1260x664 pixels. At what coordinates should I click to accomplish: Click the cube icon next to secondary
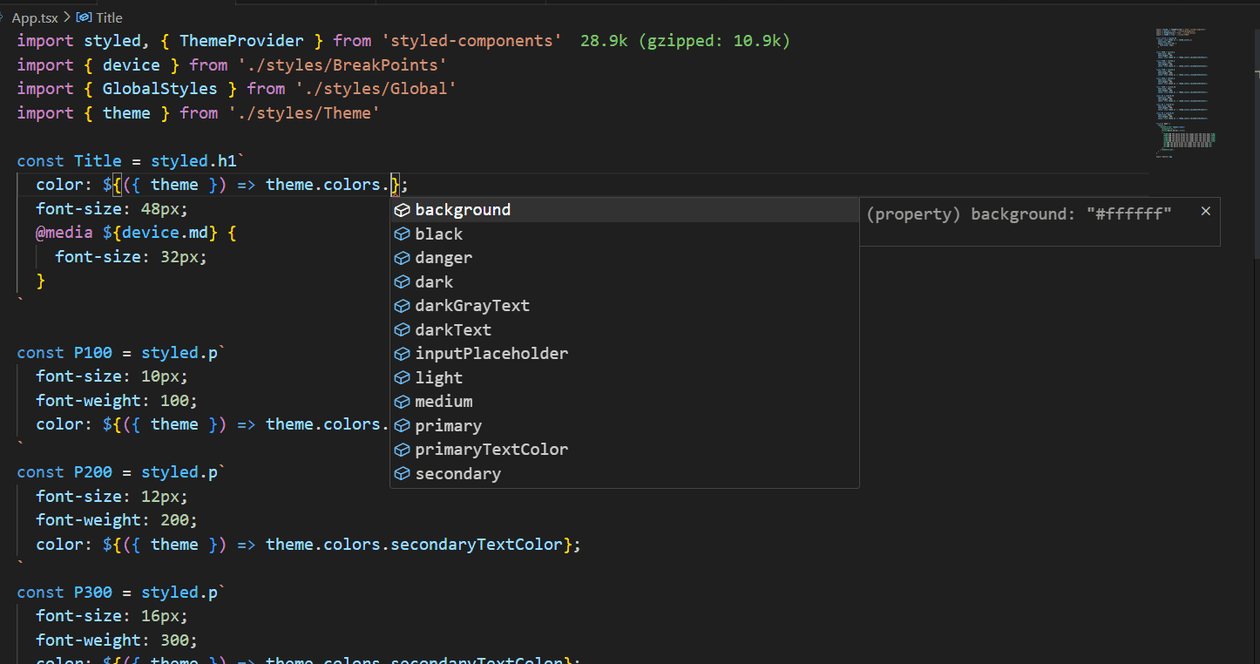coord(402,474)
